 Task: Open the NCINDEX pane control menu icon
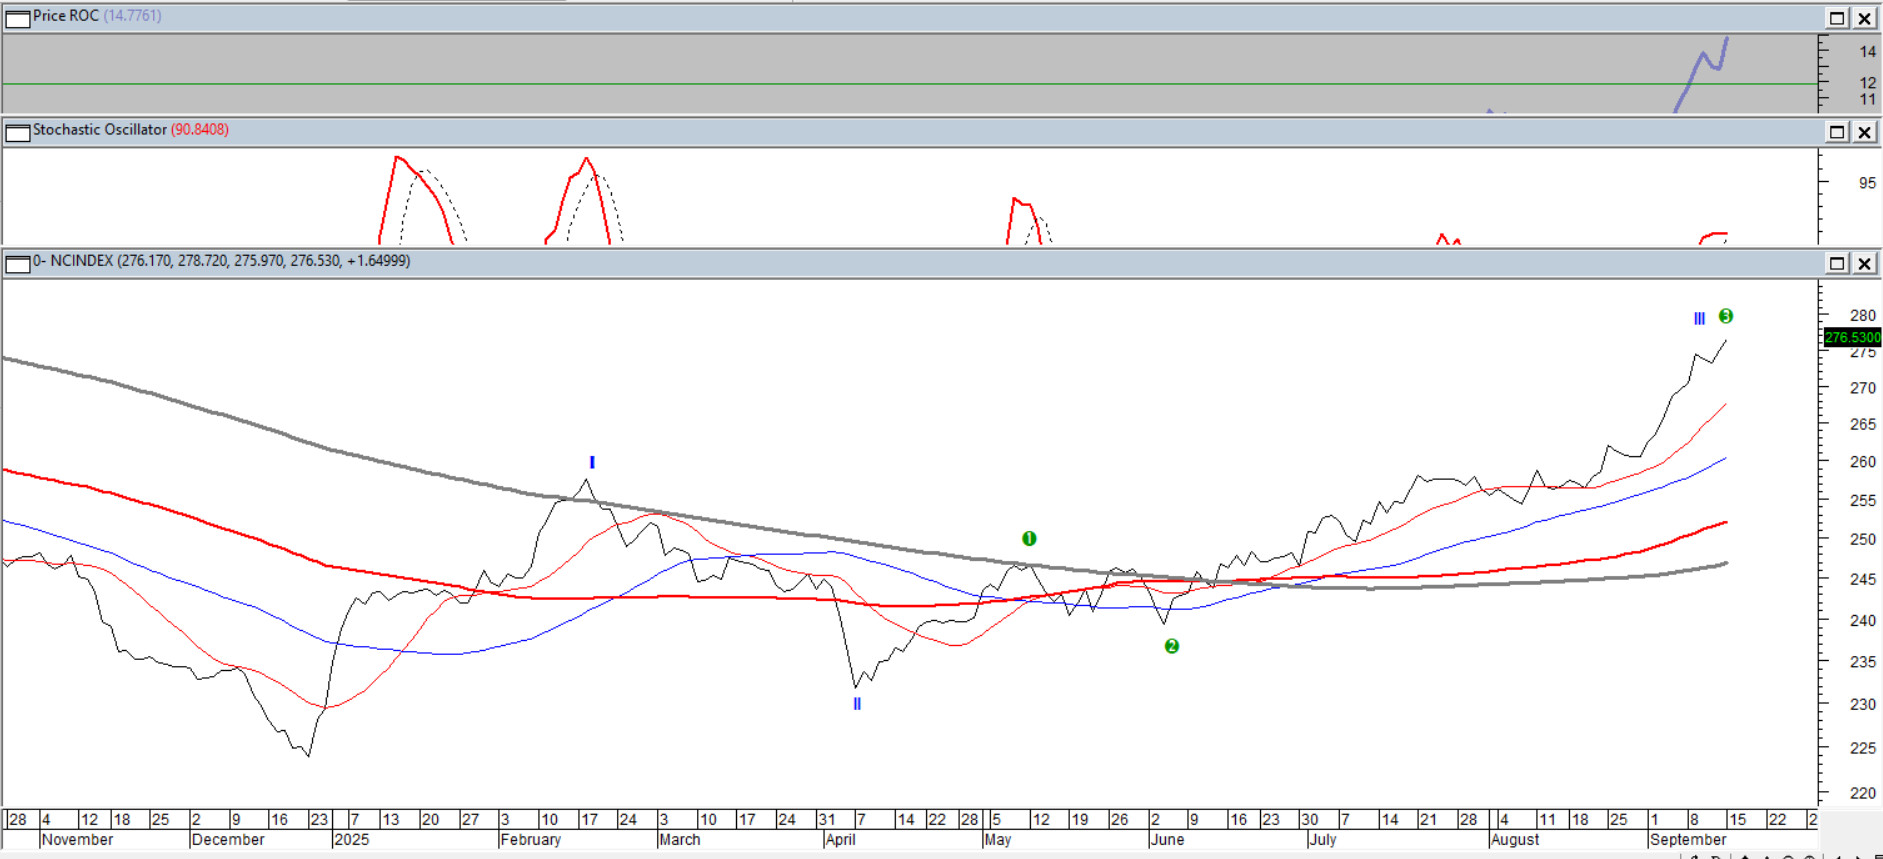point(18,263)
